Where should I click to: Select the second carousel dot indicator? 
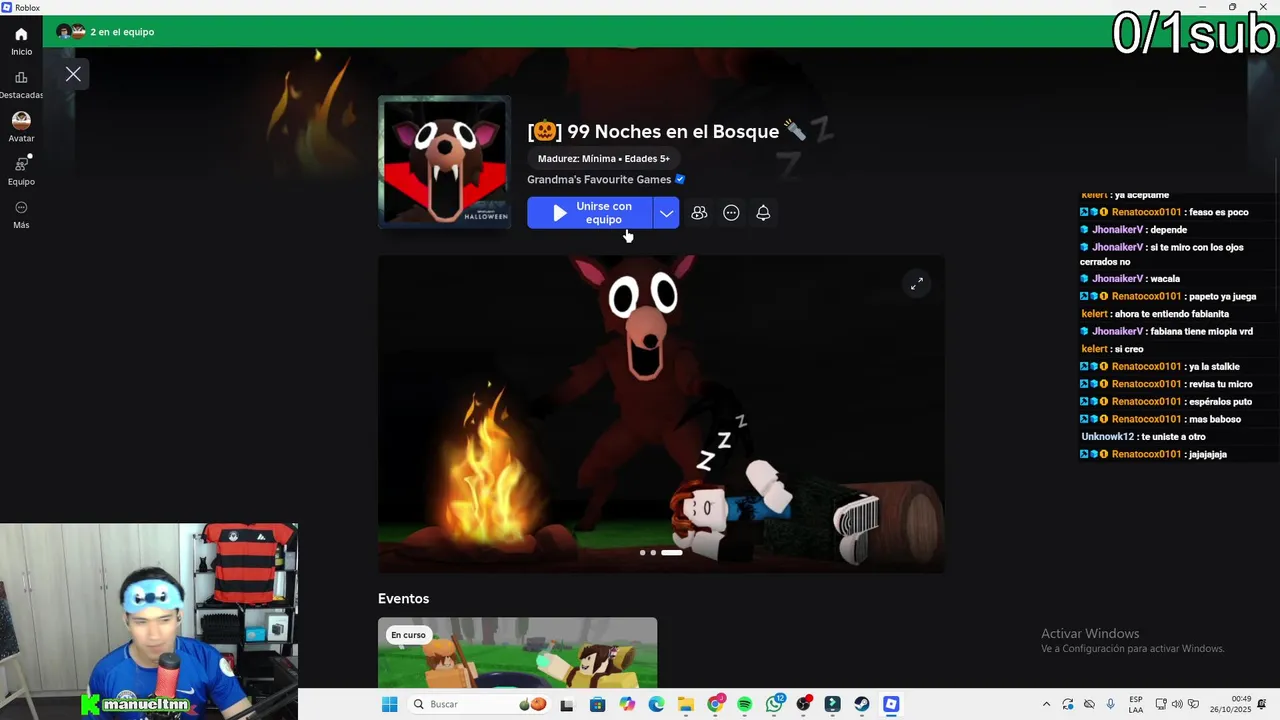tap(653, 552)
